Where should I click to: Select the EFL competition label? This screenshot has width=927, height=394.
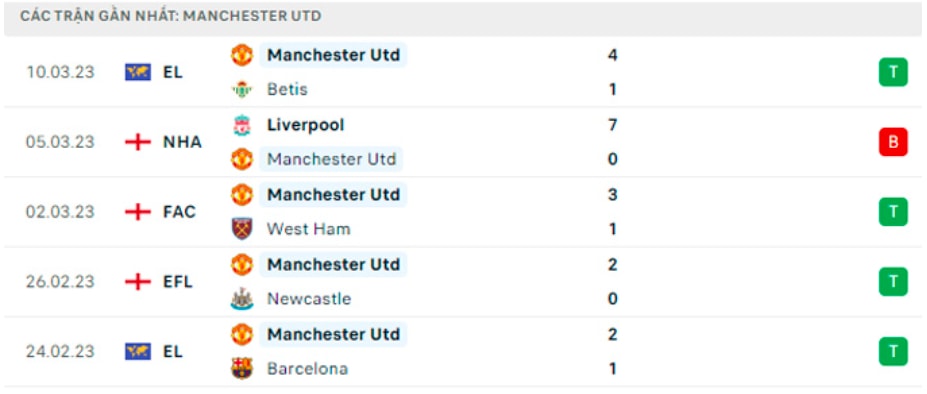click(x=178, y=282)
